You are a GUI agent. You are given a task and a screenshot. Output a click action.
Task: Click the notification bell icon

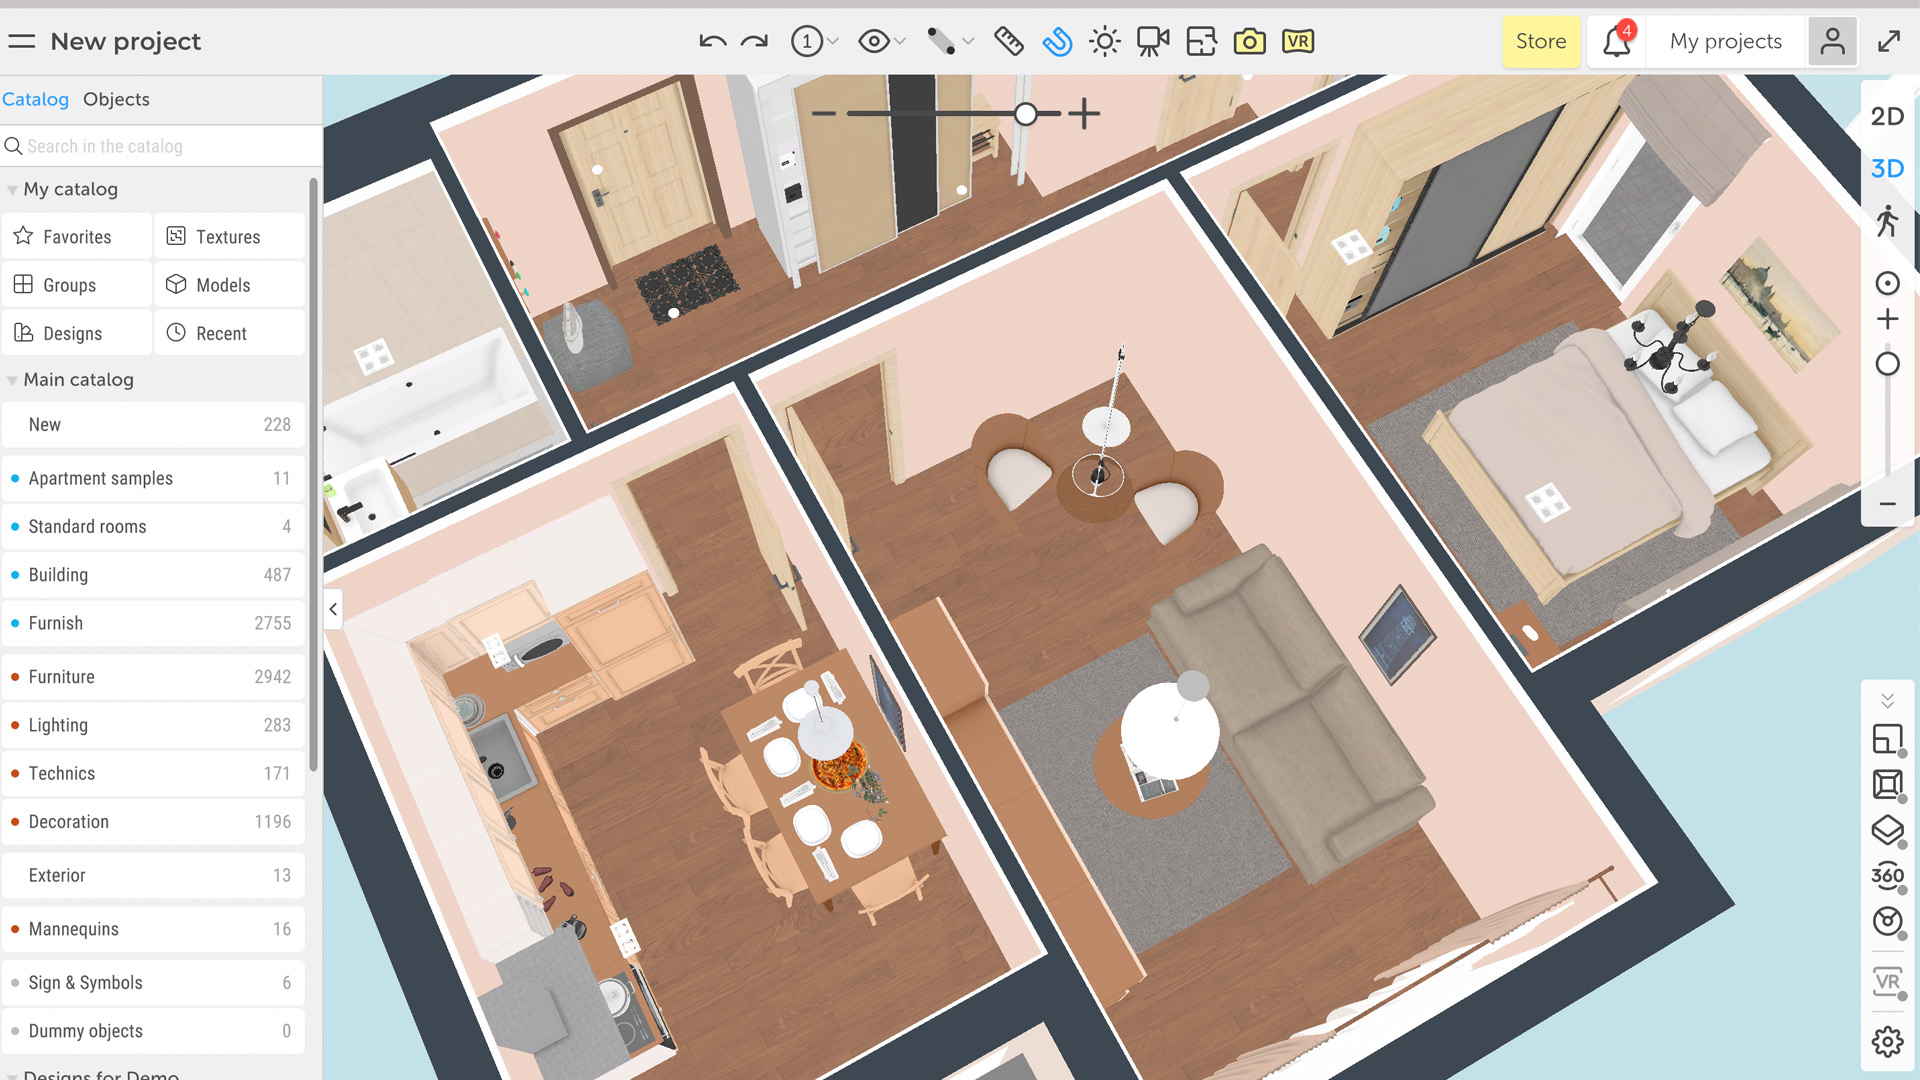pyautogui.click(x=1614, y=41)
